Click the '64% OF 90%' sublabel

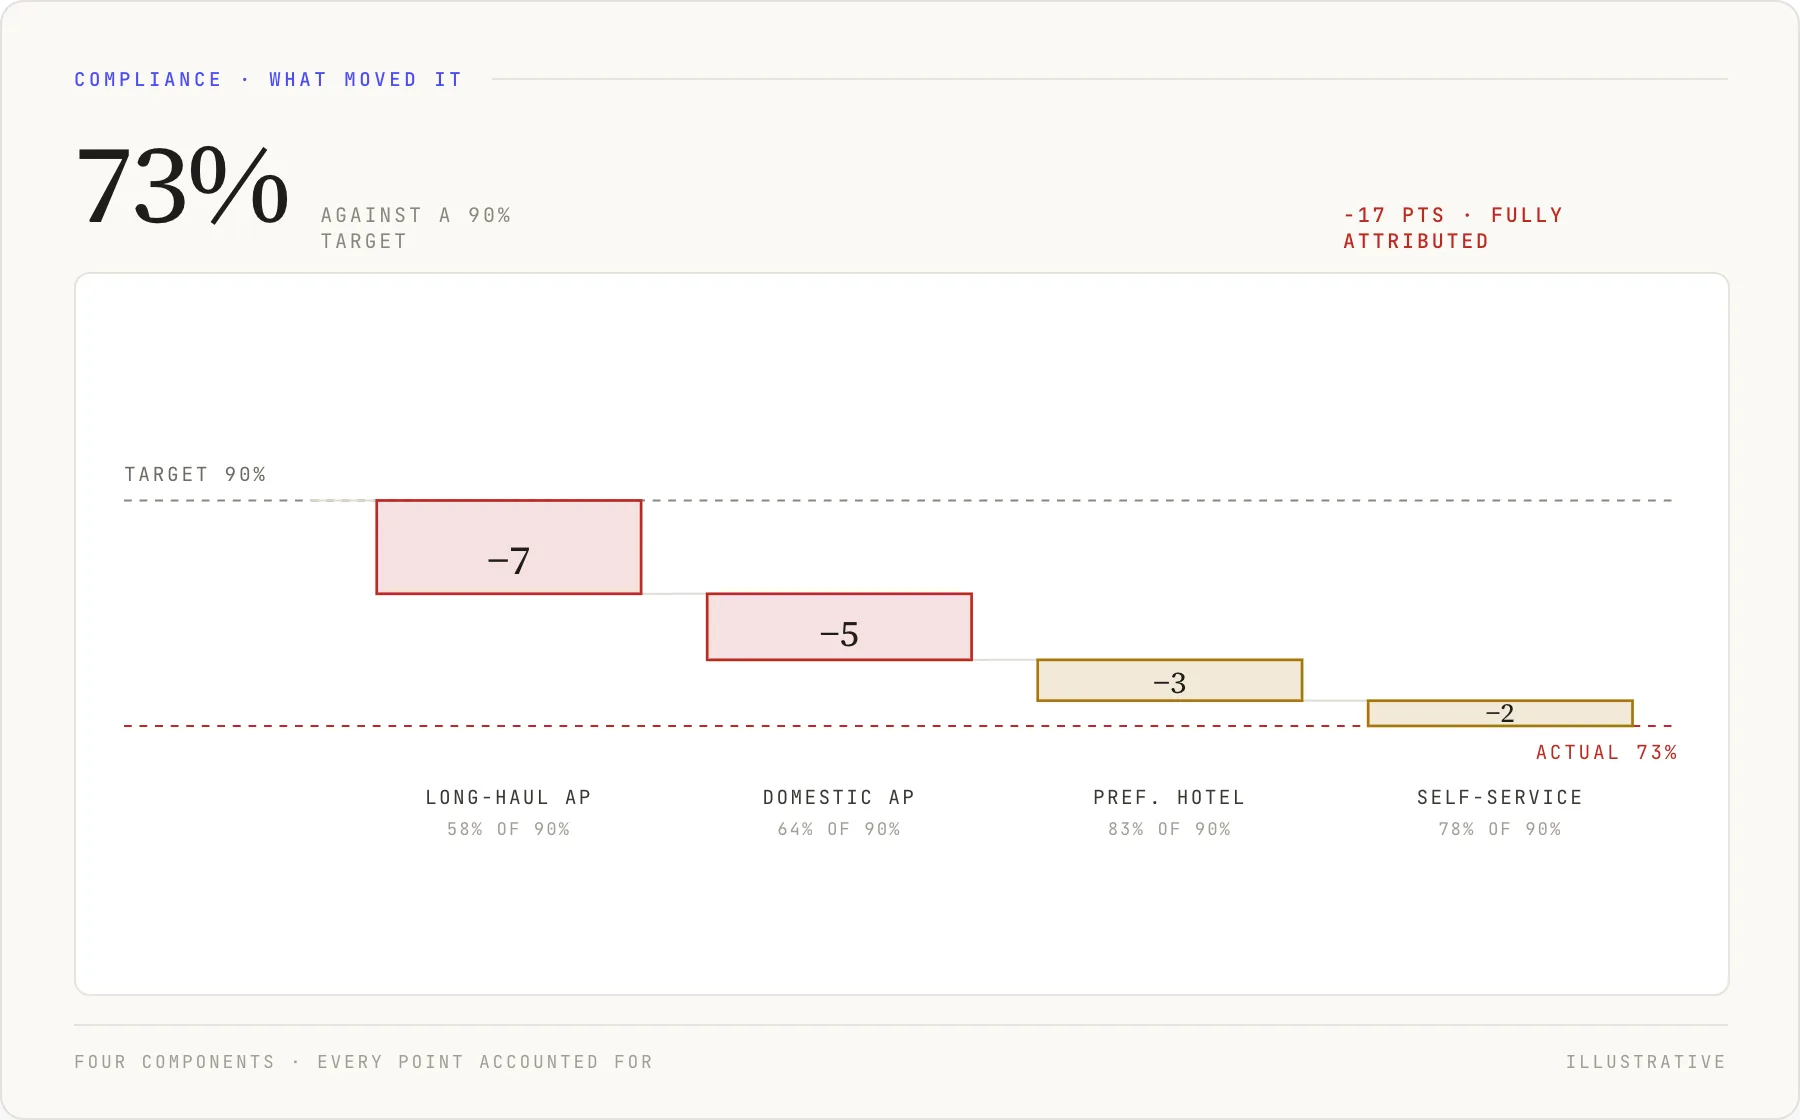(x=839, y=829)
